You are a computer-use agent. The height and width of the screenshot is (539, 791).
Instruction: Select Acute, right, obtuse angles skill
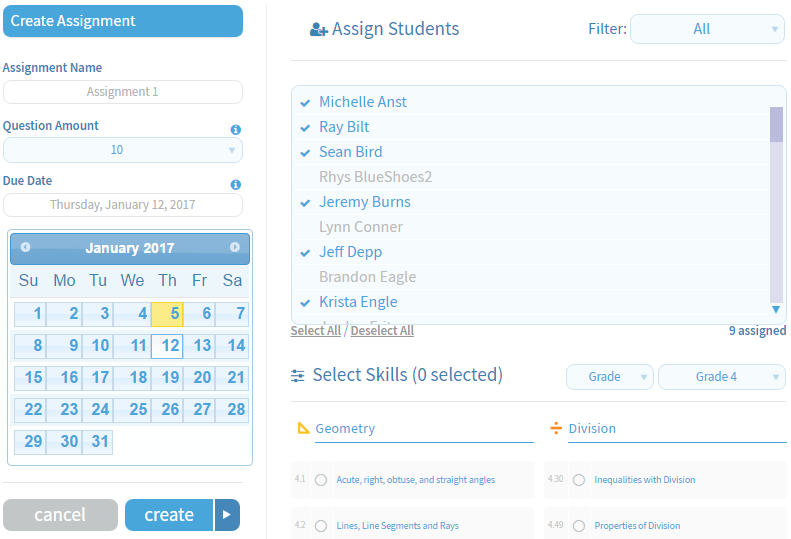coord(321,480)
